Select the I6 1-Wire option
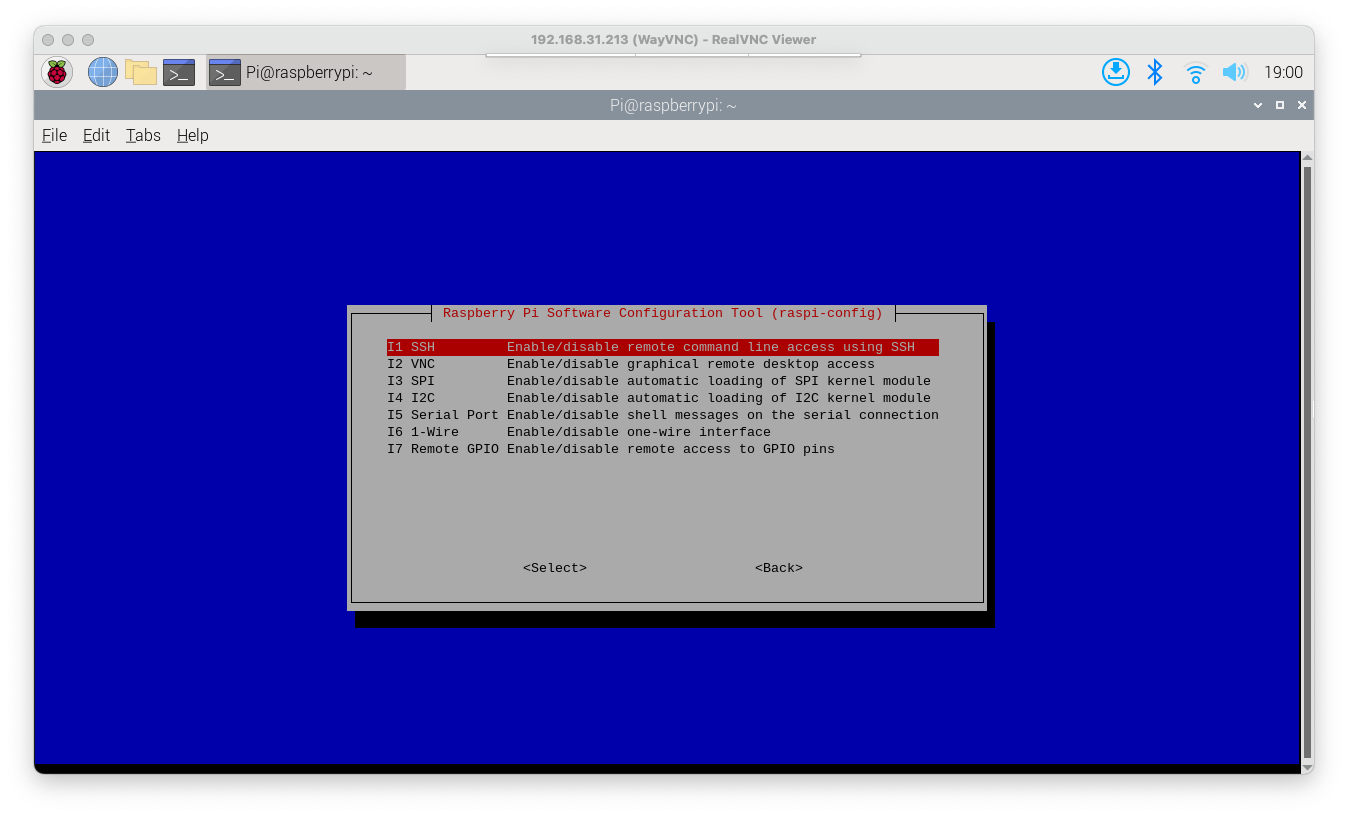This screenshot has height=816, width=1348. tap(663, 432)
